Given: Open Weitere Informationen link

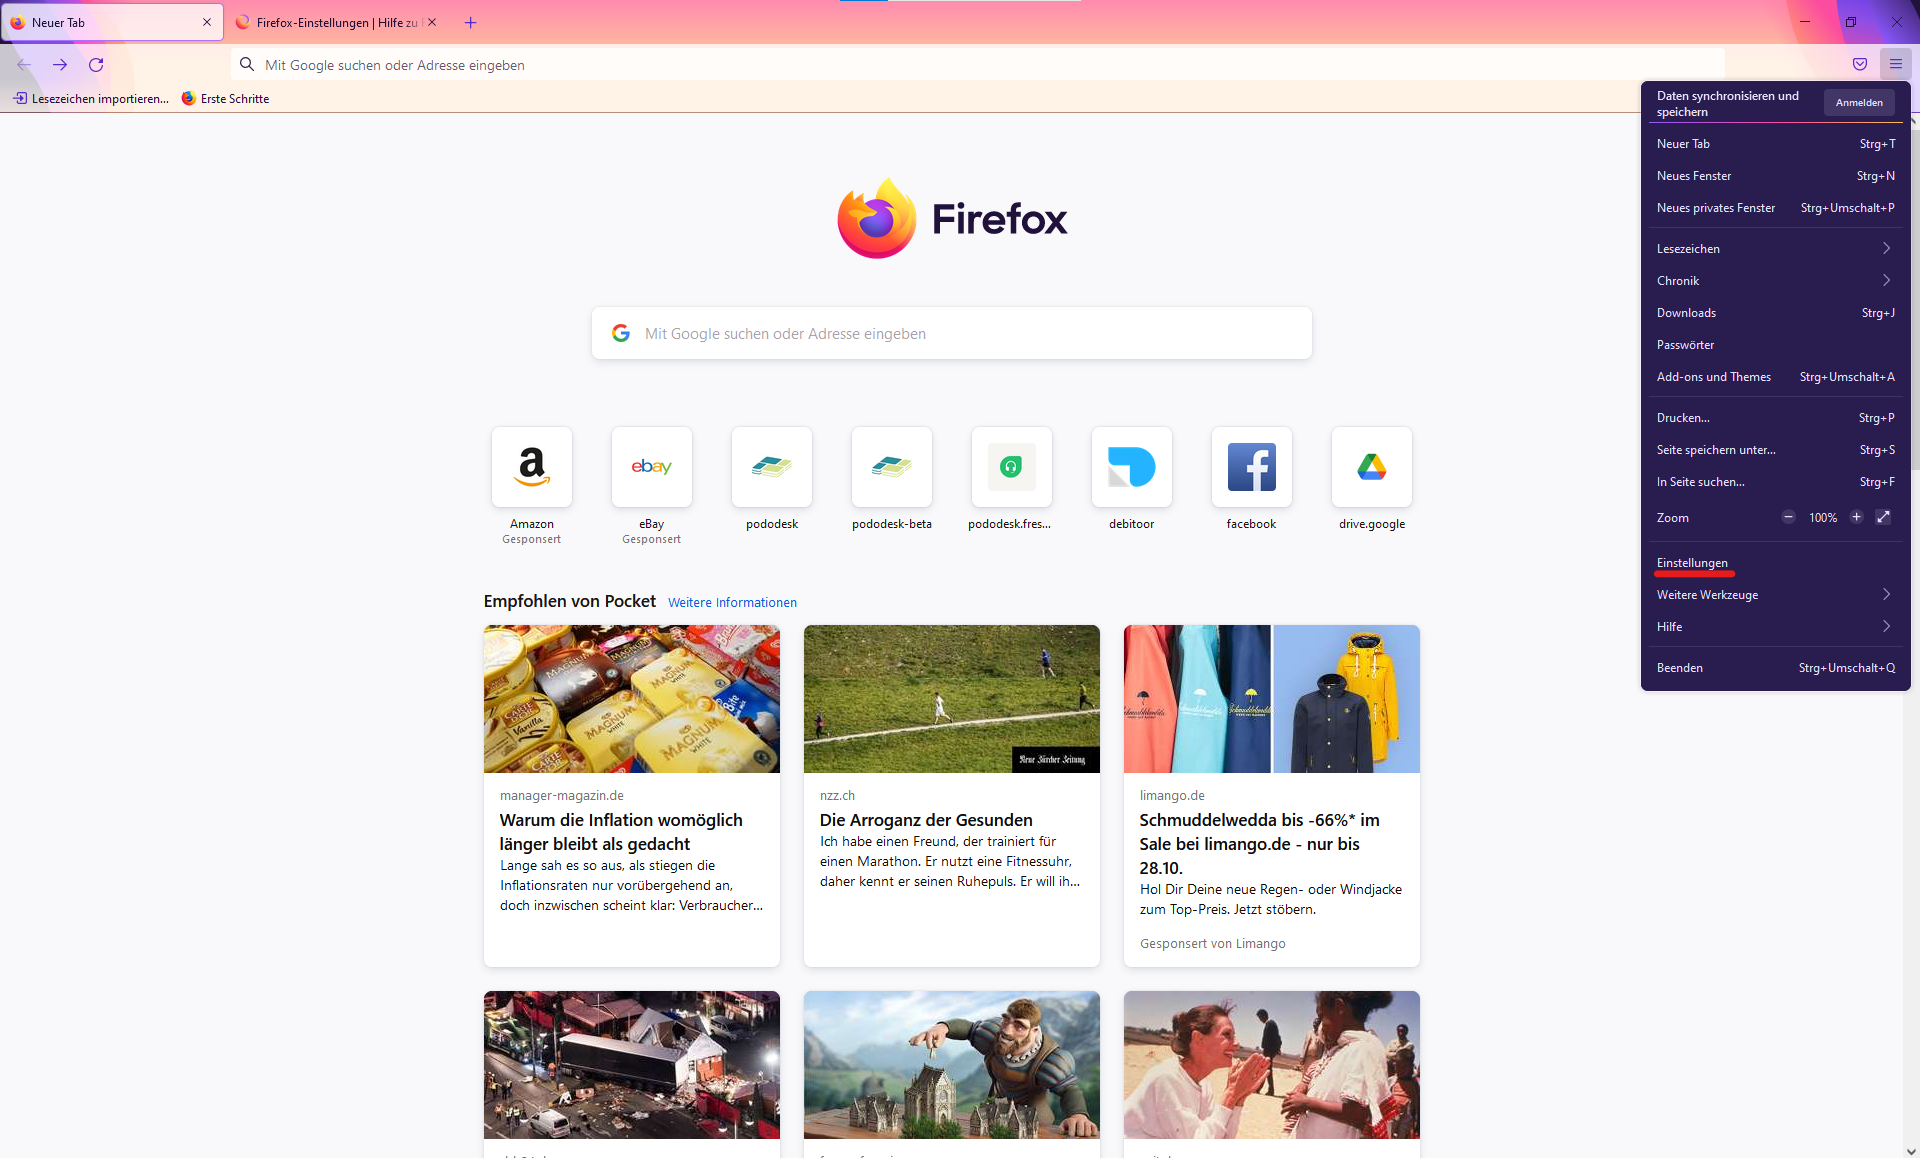Looking at the screenshot, I should [732, 602].
